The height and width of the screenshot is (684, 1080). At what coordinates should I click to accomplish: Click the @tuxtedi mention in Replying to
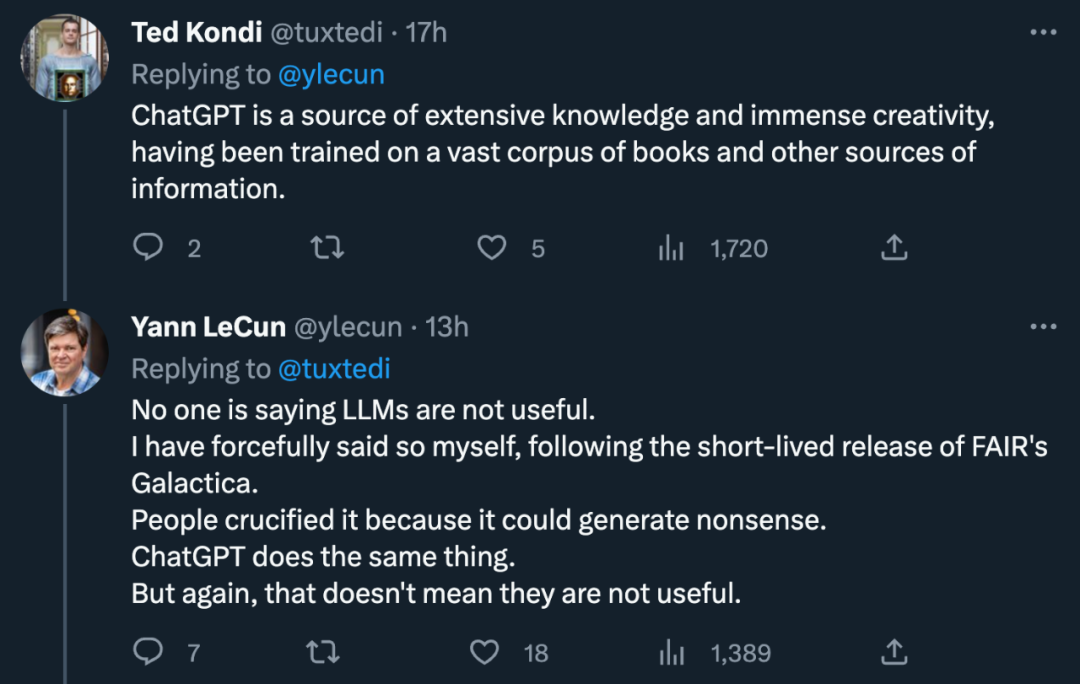pyautogui.click(x=334, y=369)
